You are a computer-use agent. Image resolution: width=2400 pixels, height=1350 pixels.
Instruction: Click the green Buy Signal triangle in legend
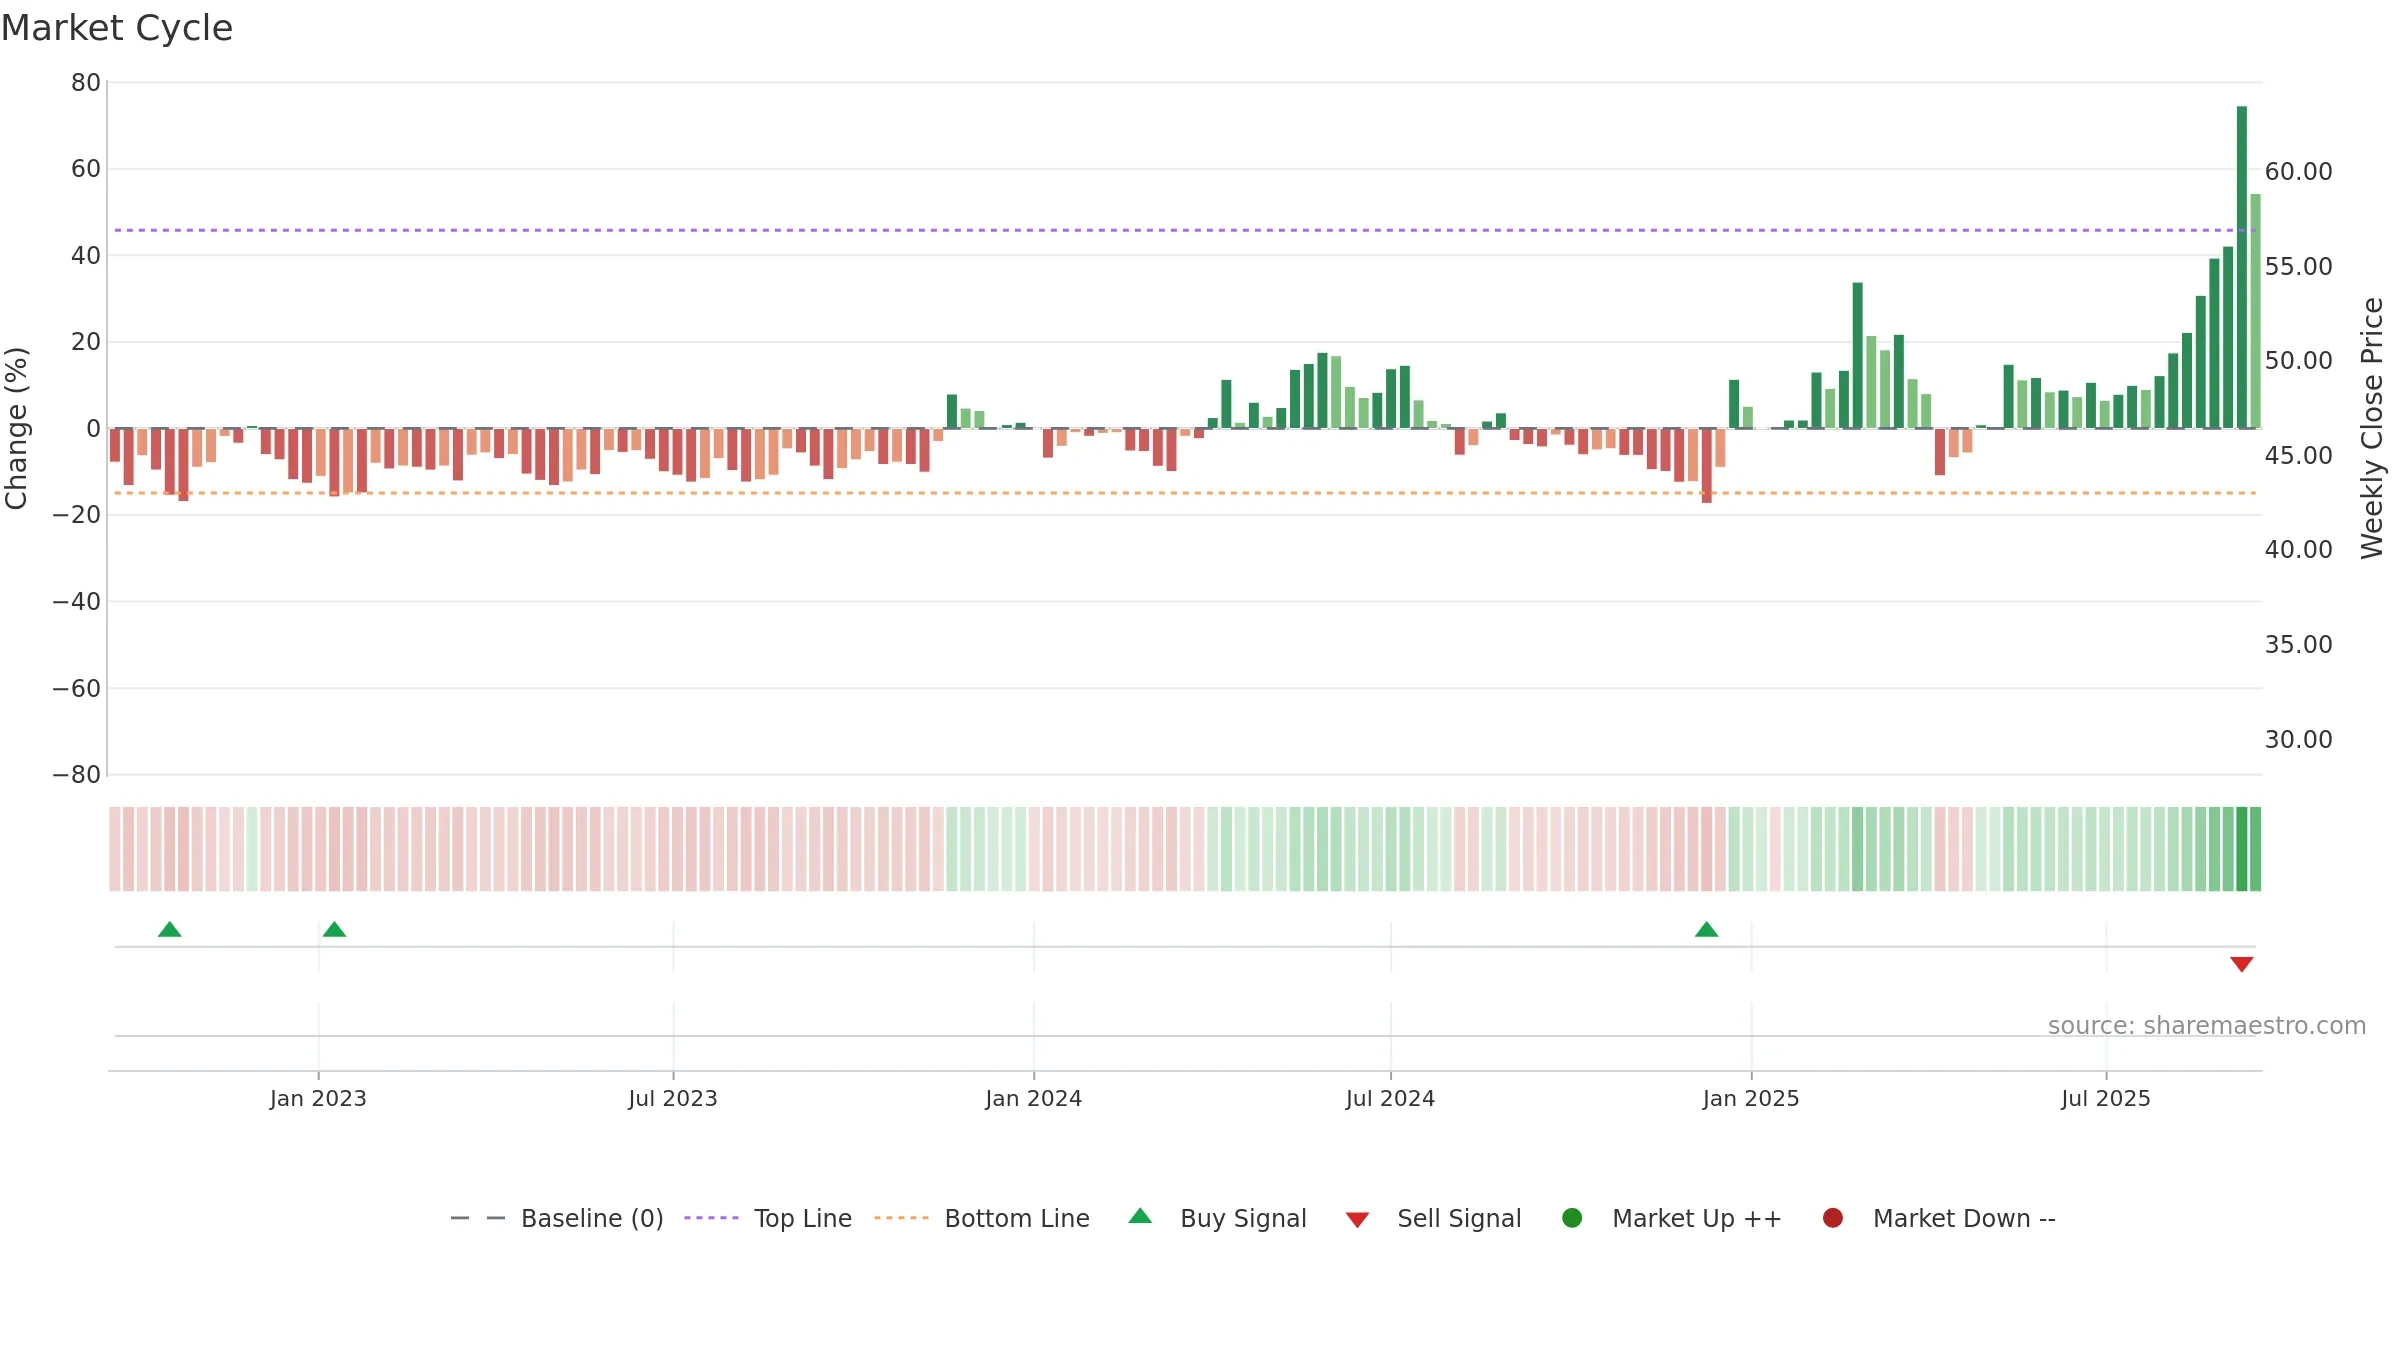click(x=1140, y=1217)
